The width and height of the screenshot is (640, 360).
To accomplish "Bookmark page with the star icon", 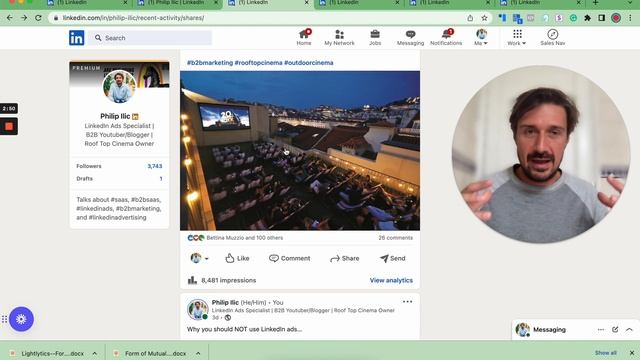I will coord(484,18).
